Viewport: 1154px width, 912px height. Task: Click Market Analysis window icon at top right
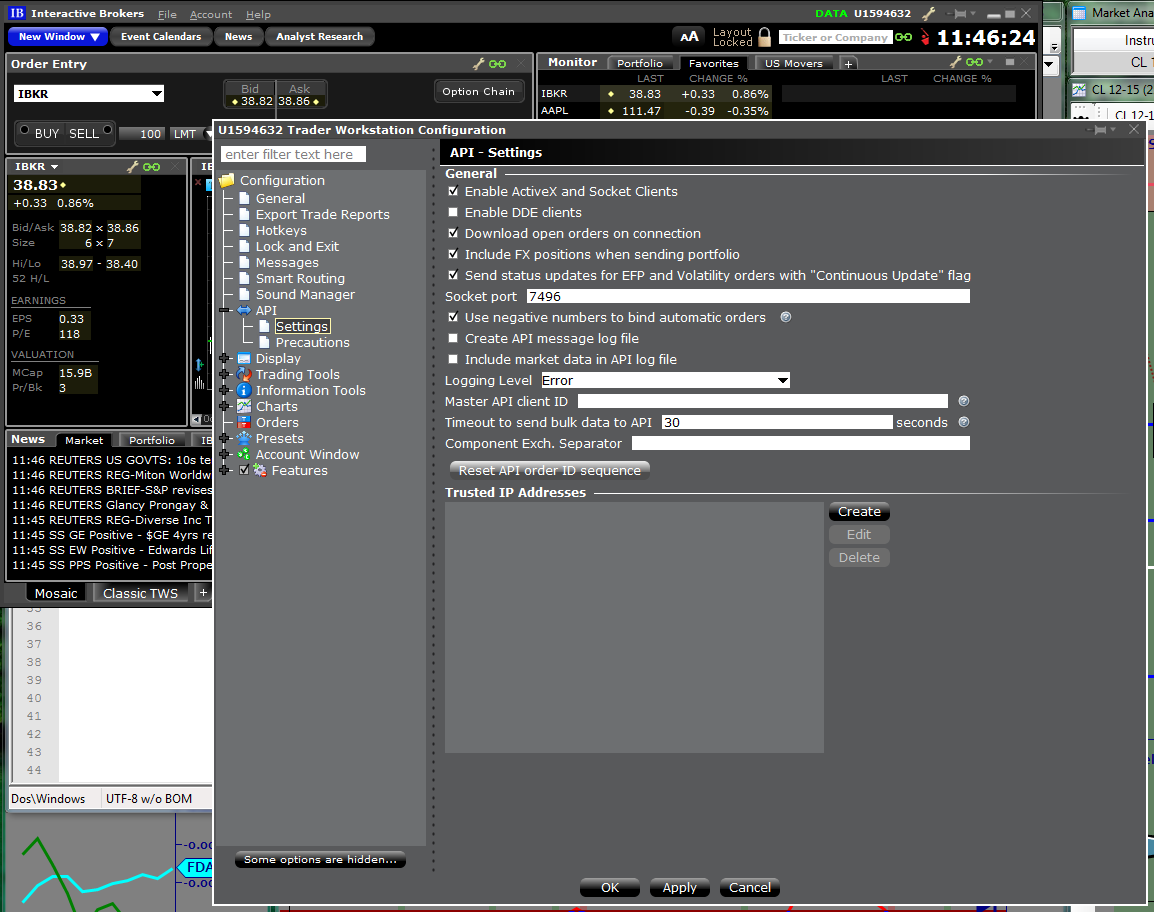click(1079, 13)
